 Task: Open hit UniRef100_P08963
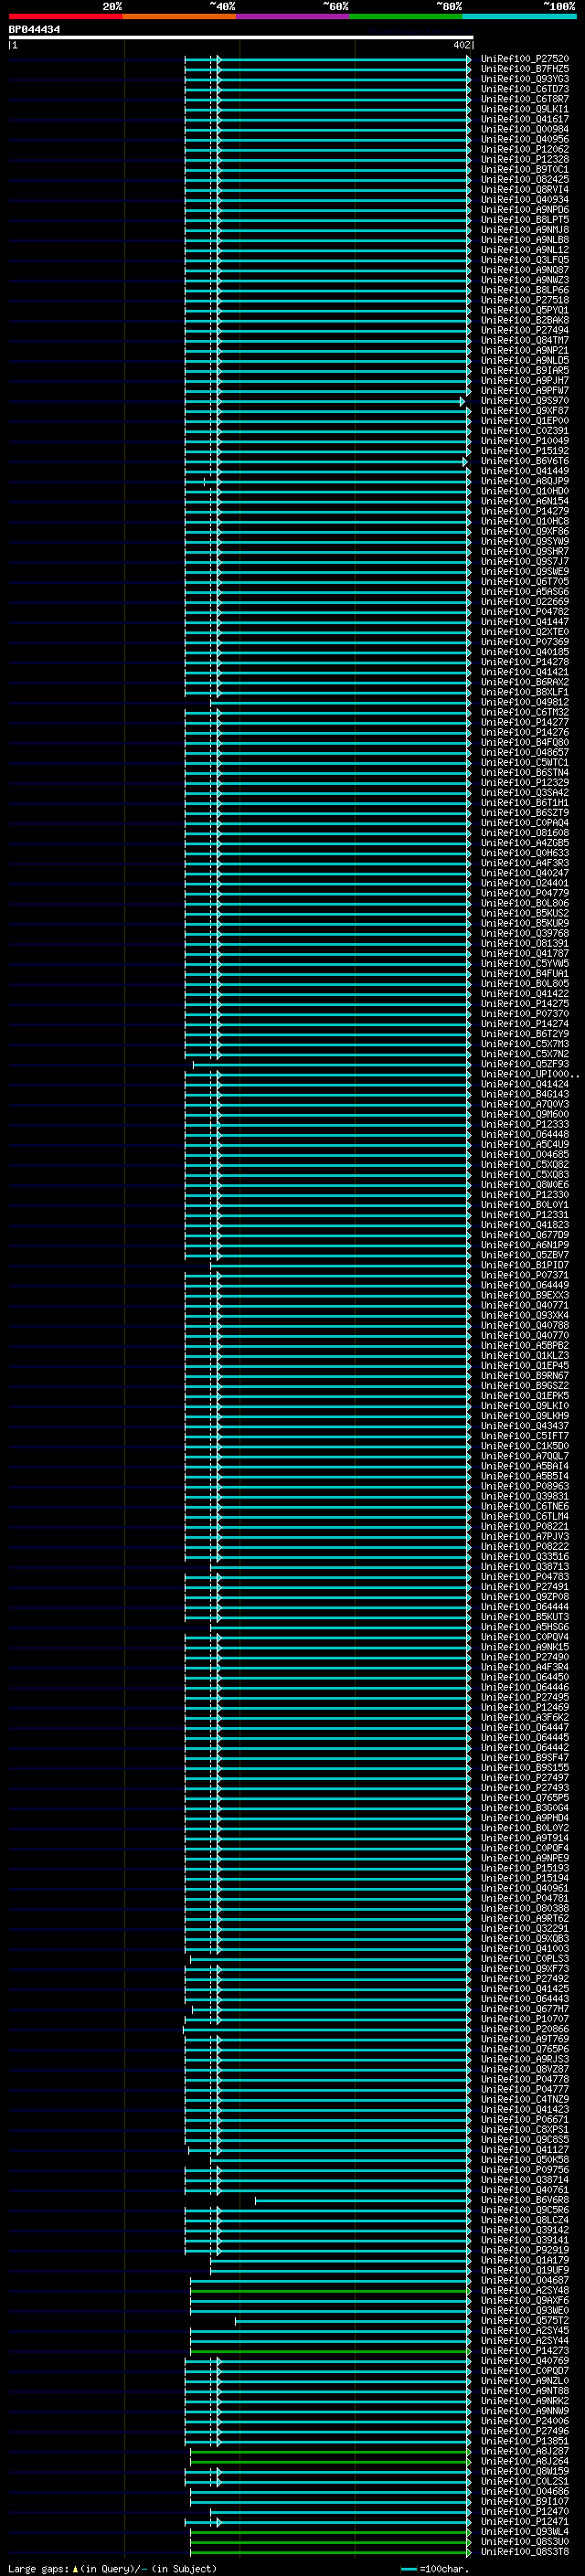[x=525, y=1486]
